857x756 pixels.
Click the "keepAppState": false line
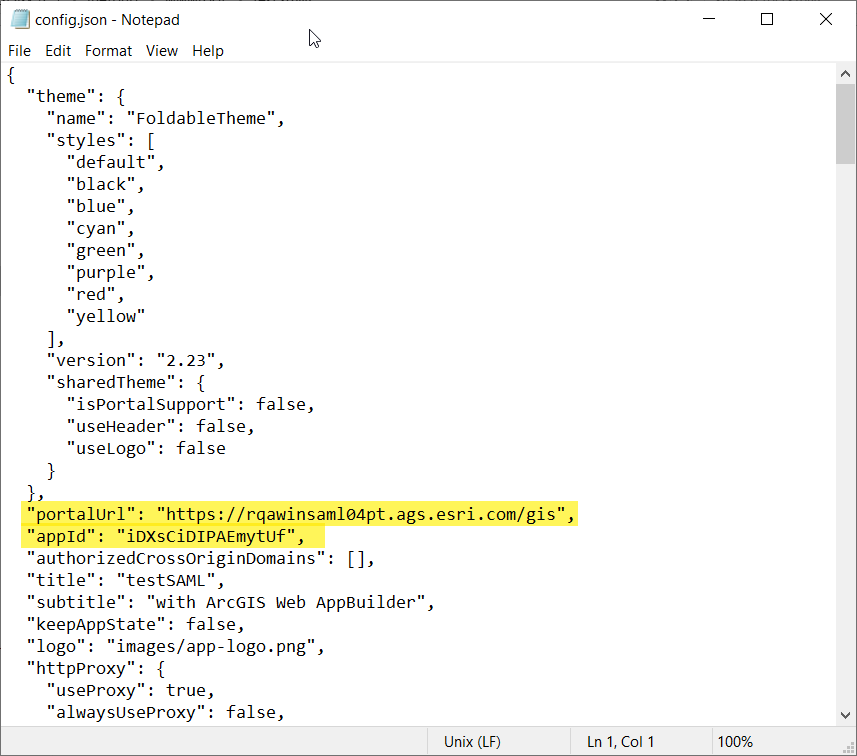point(136,624)
